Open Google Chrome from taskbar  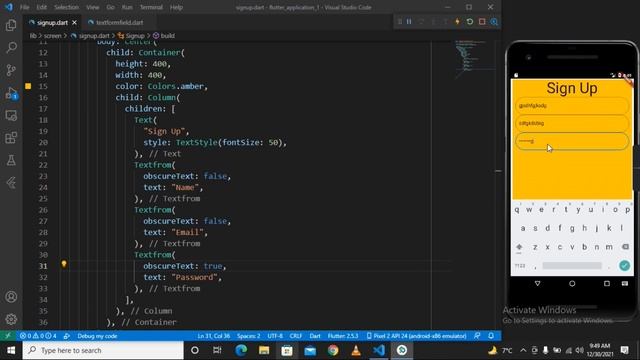point(333,350)
